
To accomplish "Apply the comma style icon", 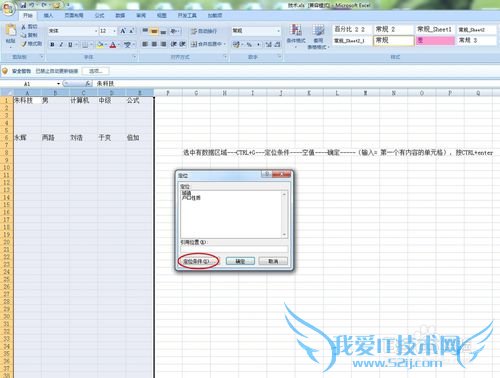I will pos(258,44).
